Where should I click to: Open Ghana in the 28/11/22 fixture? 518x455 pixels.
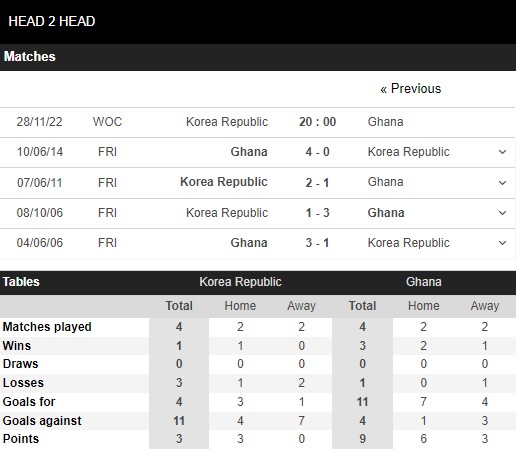(x=385, y=122)
